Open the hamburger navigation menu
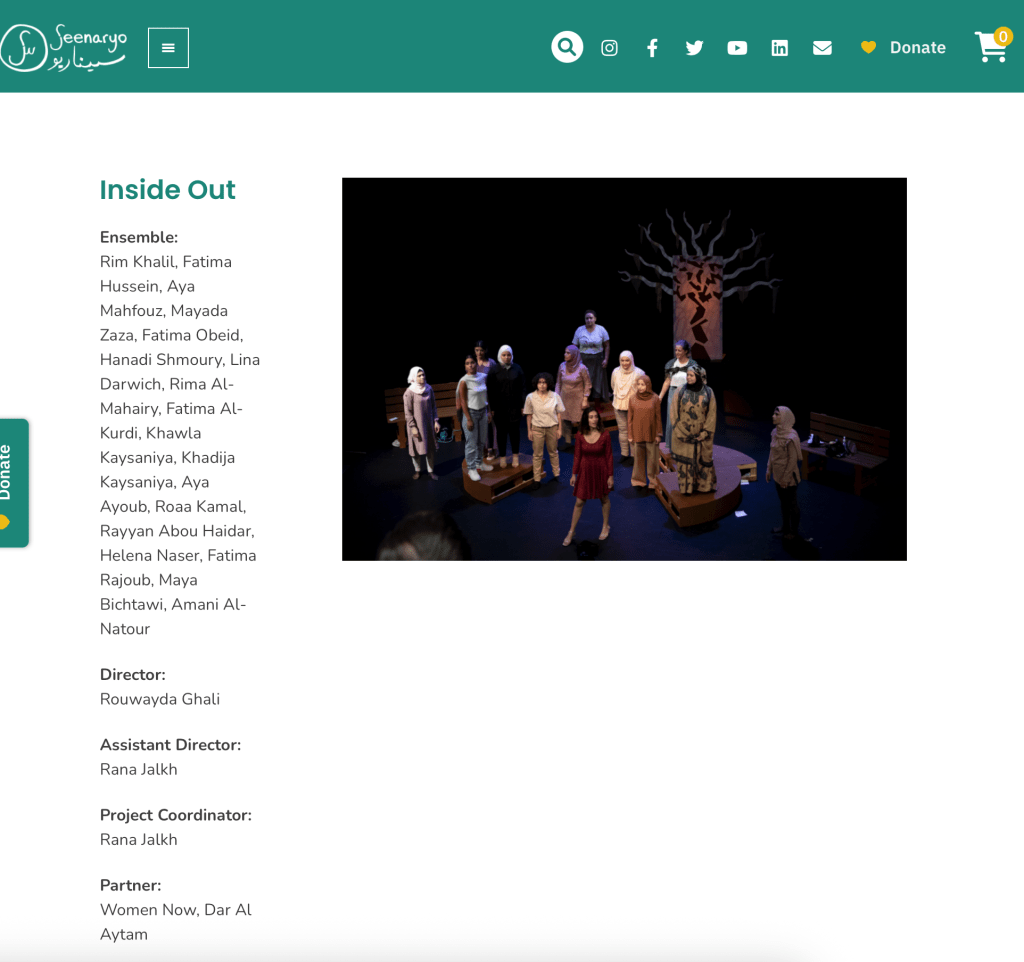 point(168,48)
